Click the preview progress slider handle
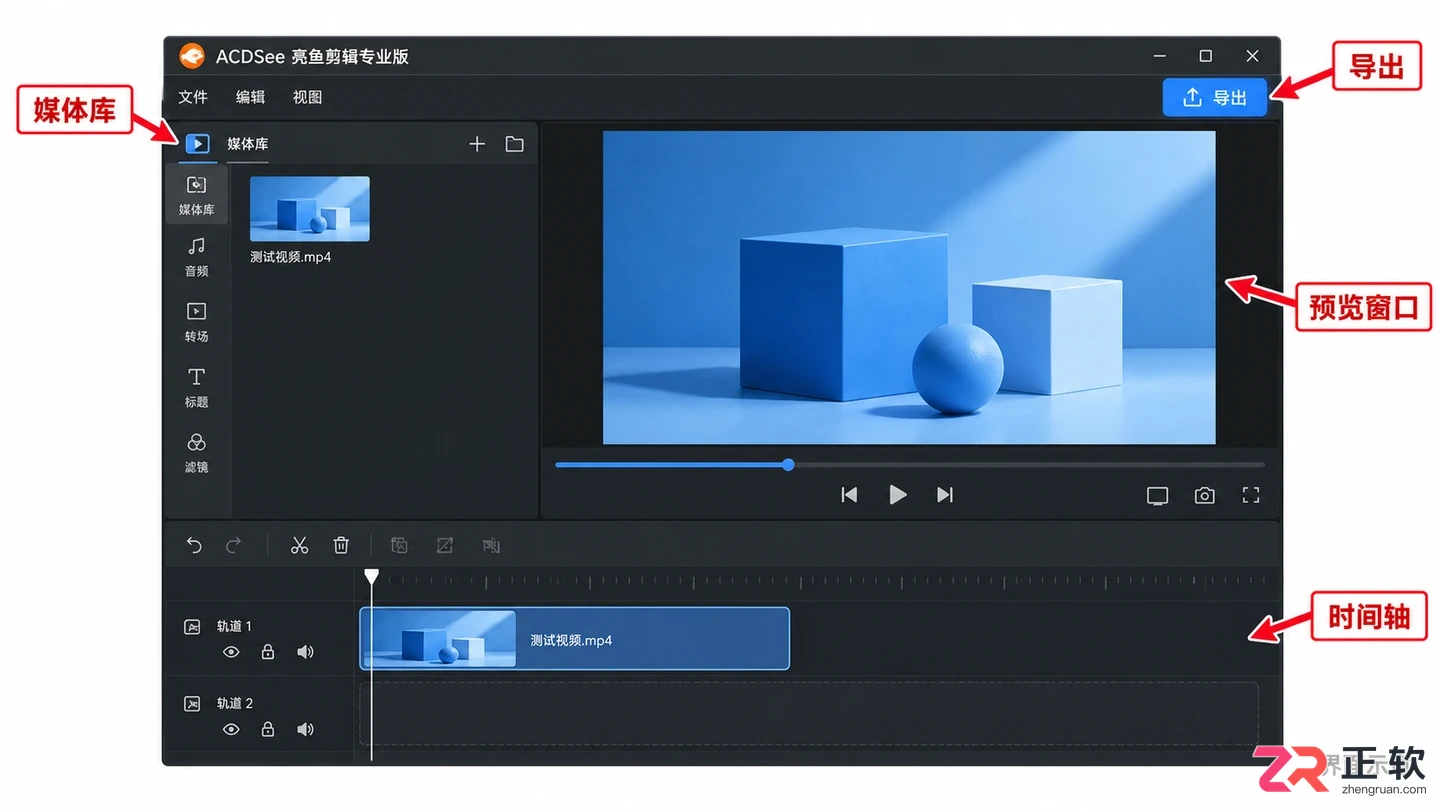This screenshot has height=810, width=1440. pos(788,465)
